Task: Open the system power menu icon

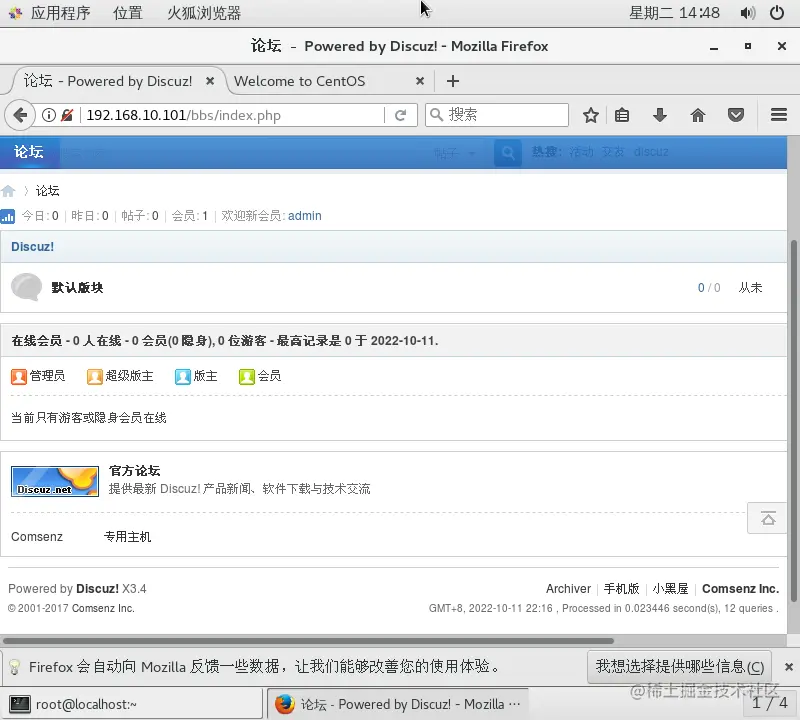Action: coord(777,13)
